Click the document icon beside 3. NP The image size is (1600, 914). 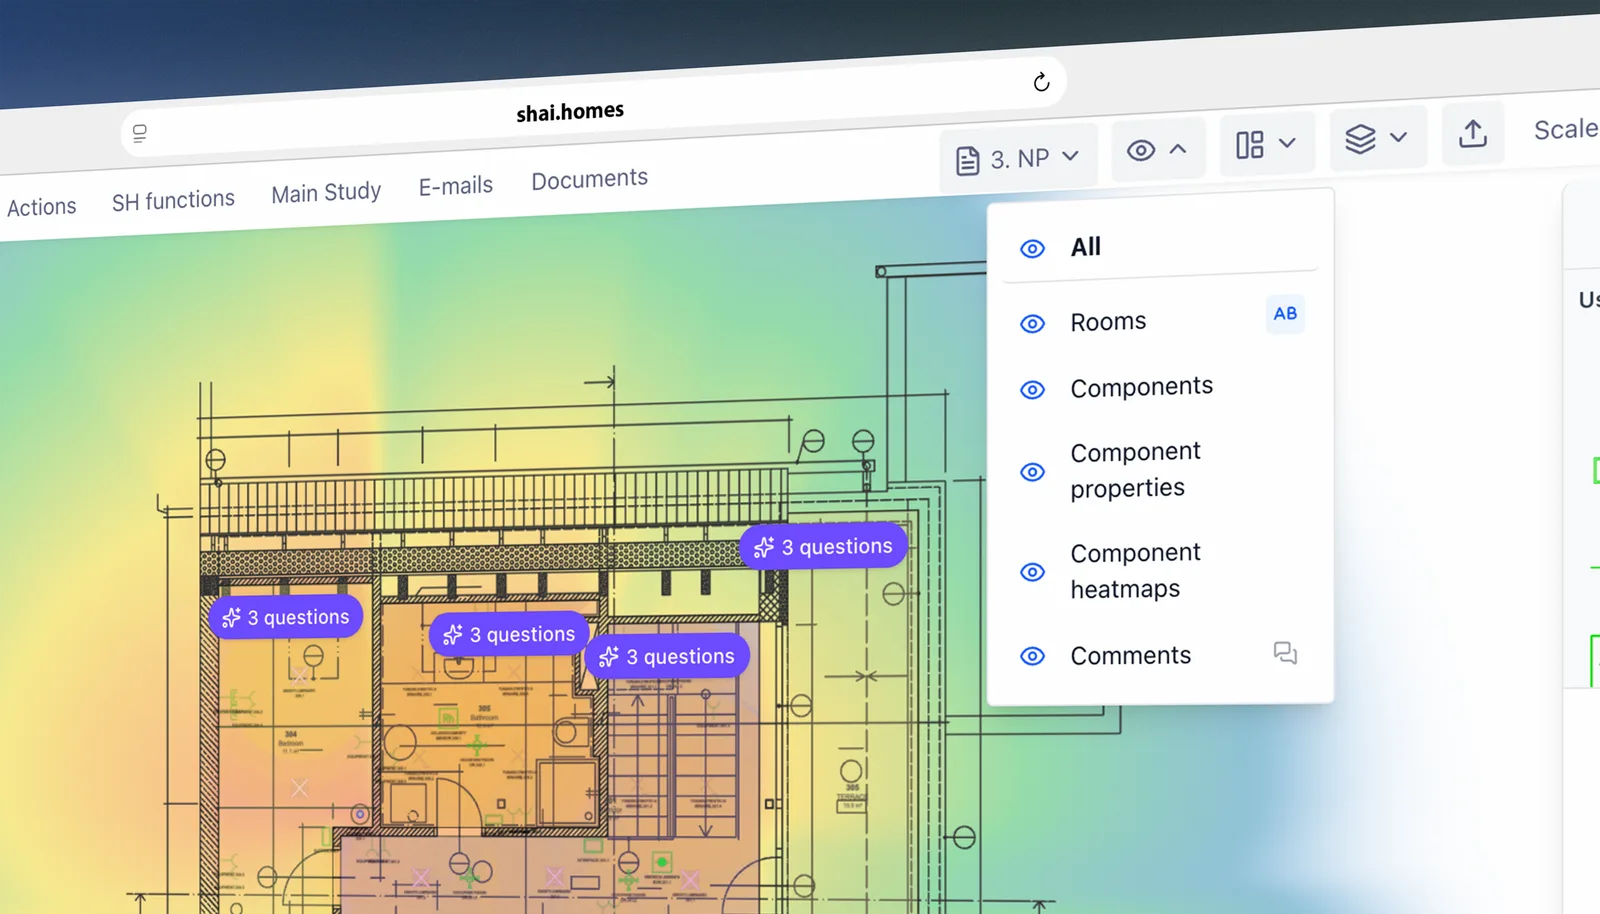tap(967, 160)
